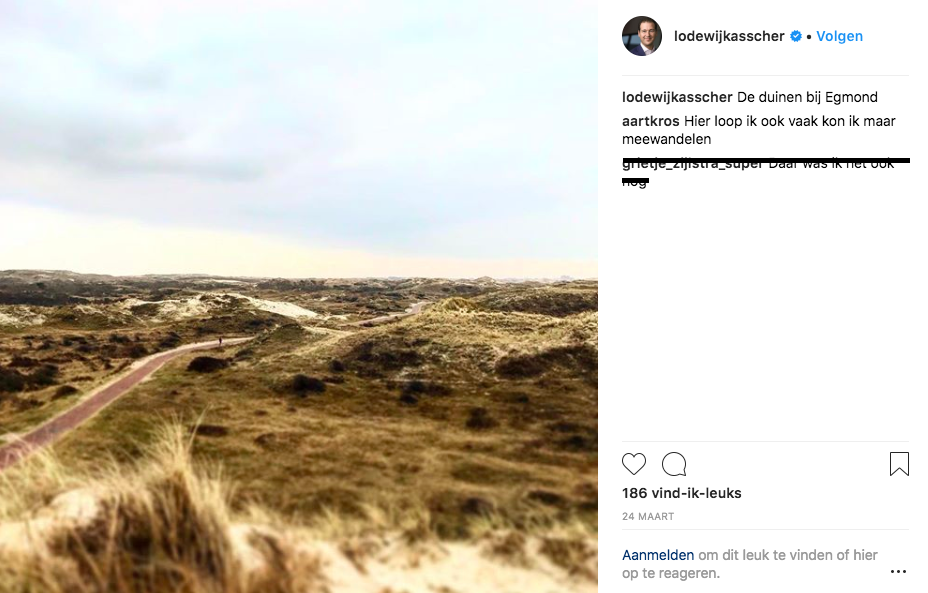
Task: Open lodewijkasscher username in the post header
Action: click(730, 36)
